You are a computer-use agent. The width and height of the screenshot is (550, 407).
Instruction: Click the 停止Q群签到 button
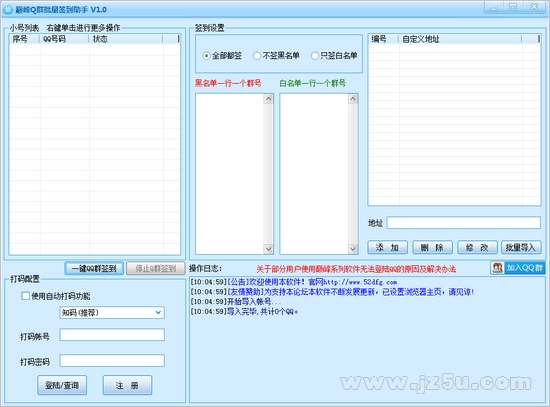click(156, 269)
